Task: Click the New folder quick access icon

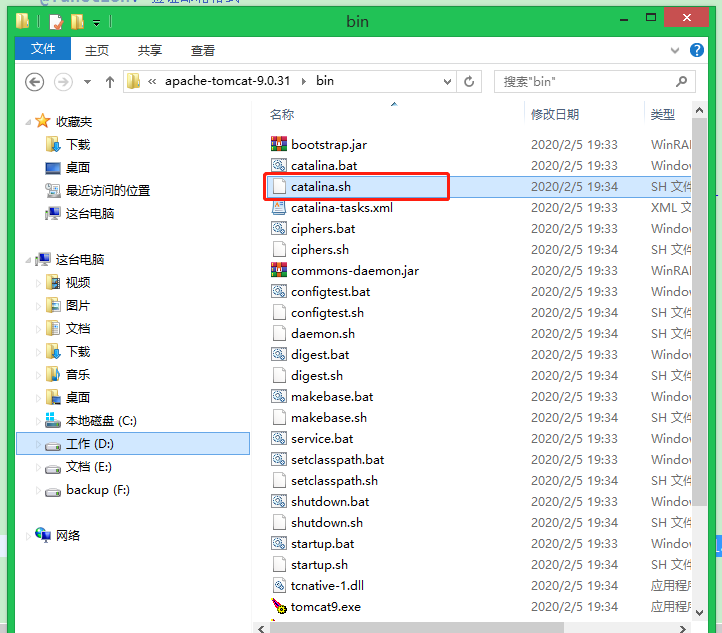Action: click(77, 22)
